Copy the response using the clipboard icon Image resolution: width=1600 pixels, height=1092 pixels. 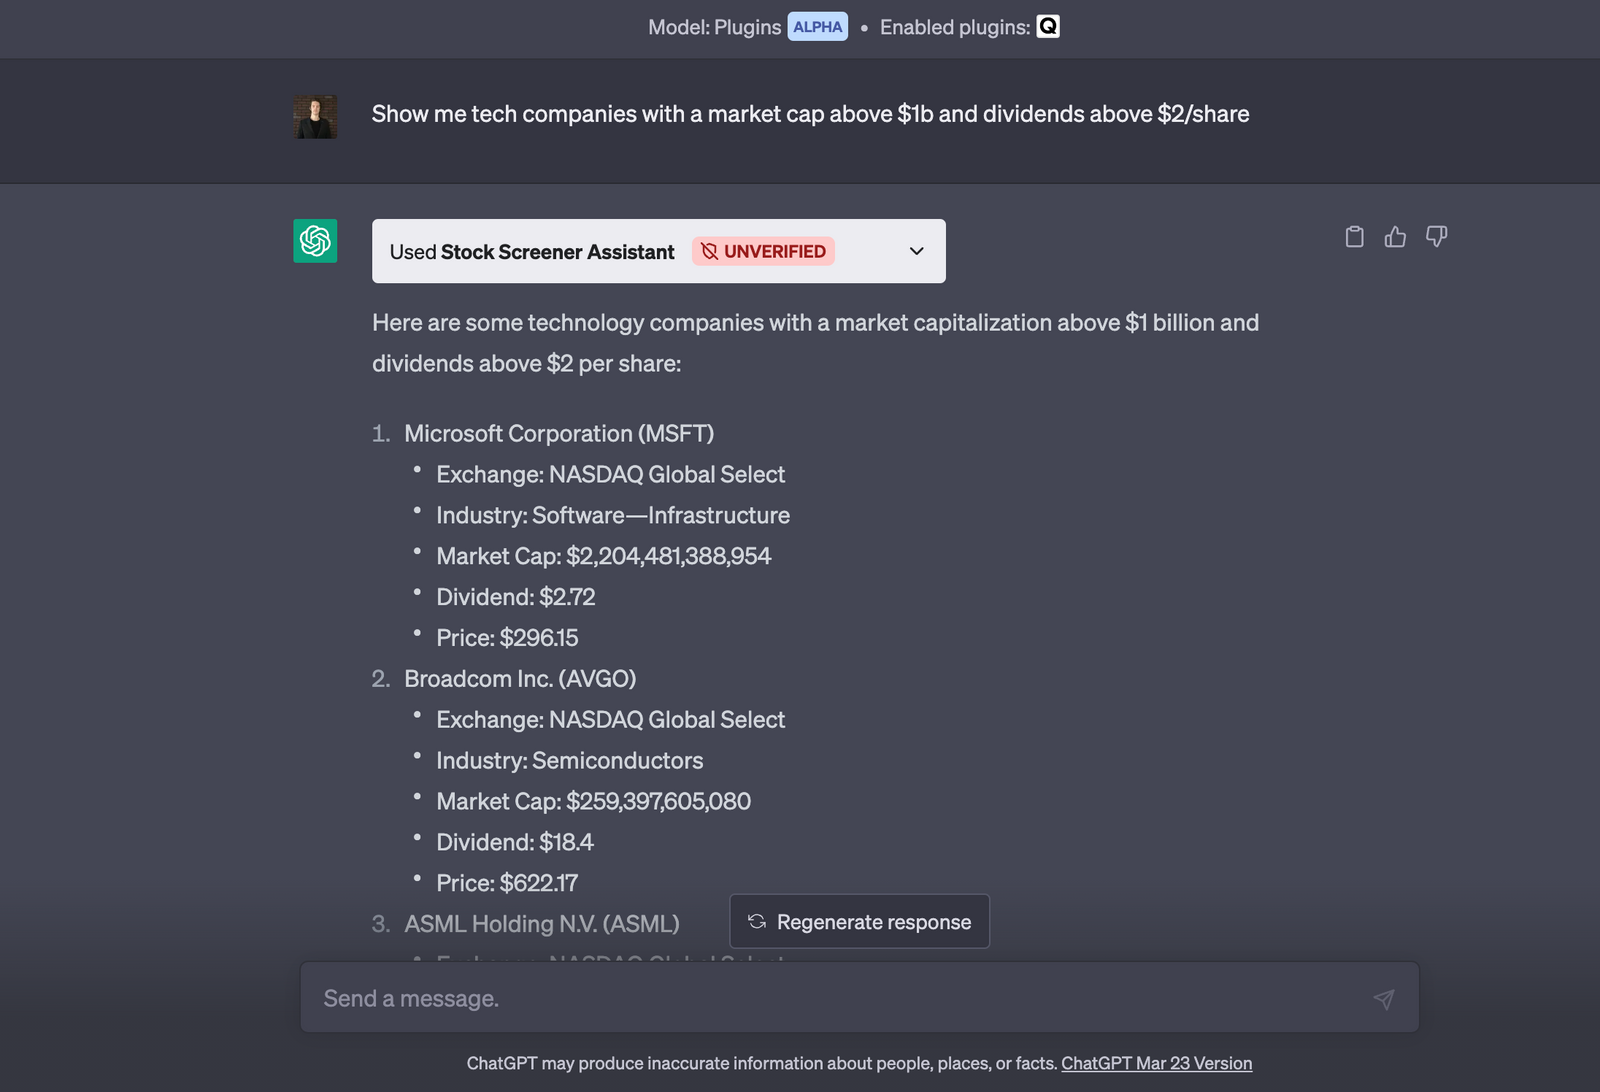[x=1354, y=237]
